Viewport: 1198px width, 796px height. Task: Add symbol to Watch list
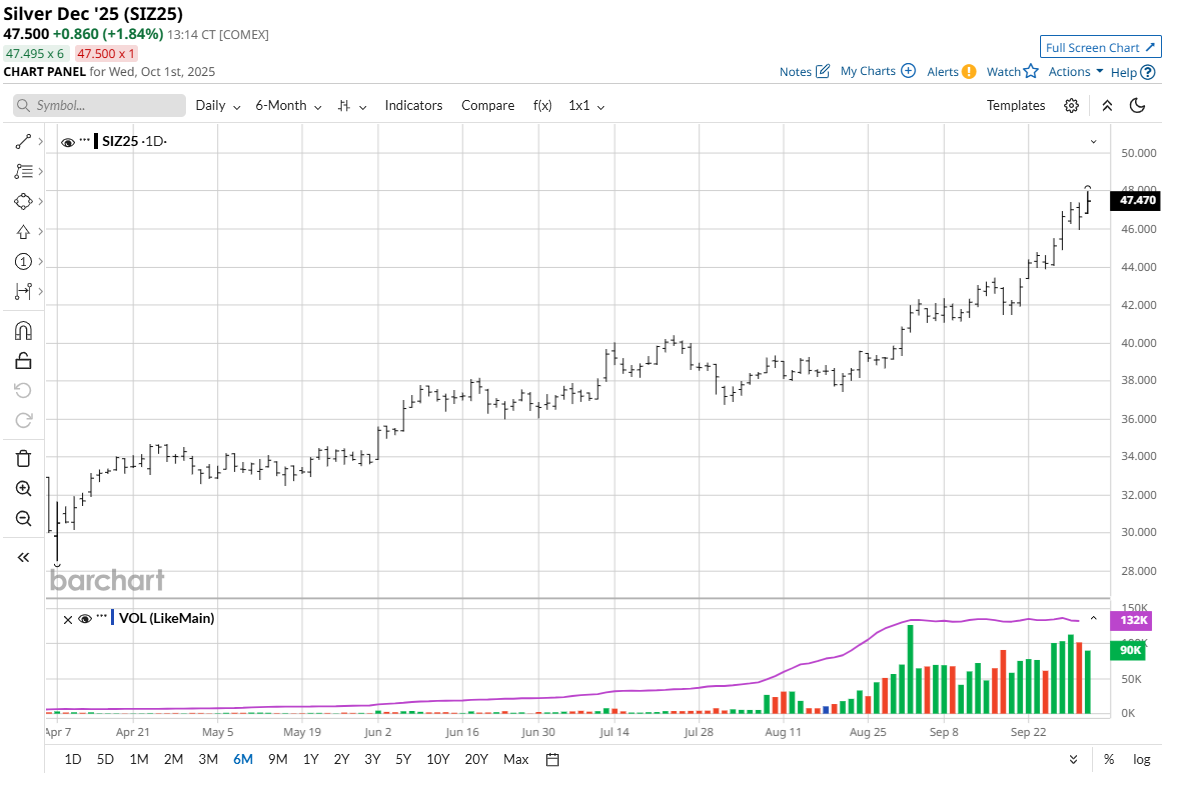(1012, 71)
